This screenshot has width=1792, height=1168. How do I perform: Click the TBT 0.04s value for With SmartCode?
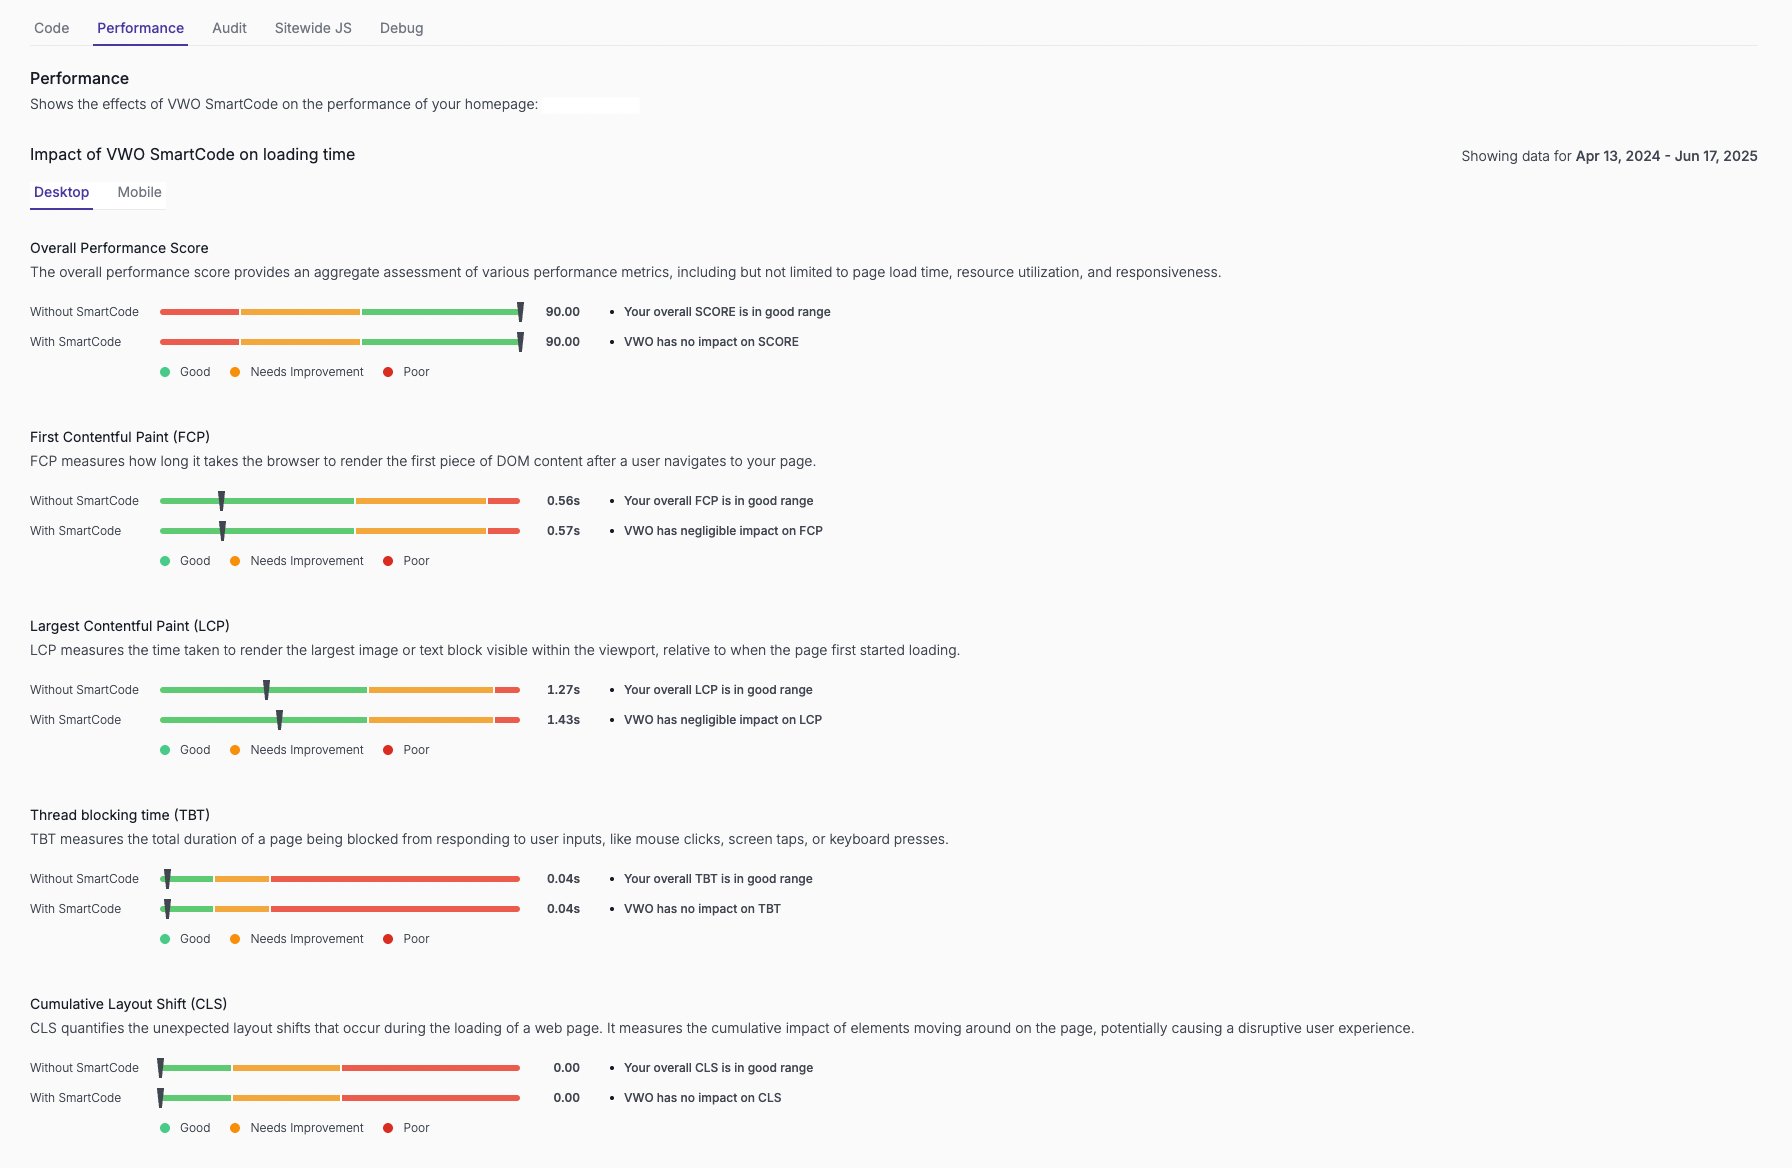pos(563,909)
